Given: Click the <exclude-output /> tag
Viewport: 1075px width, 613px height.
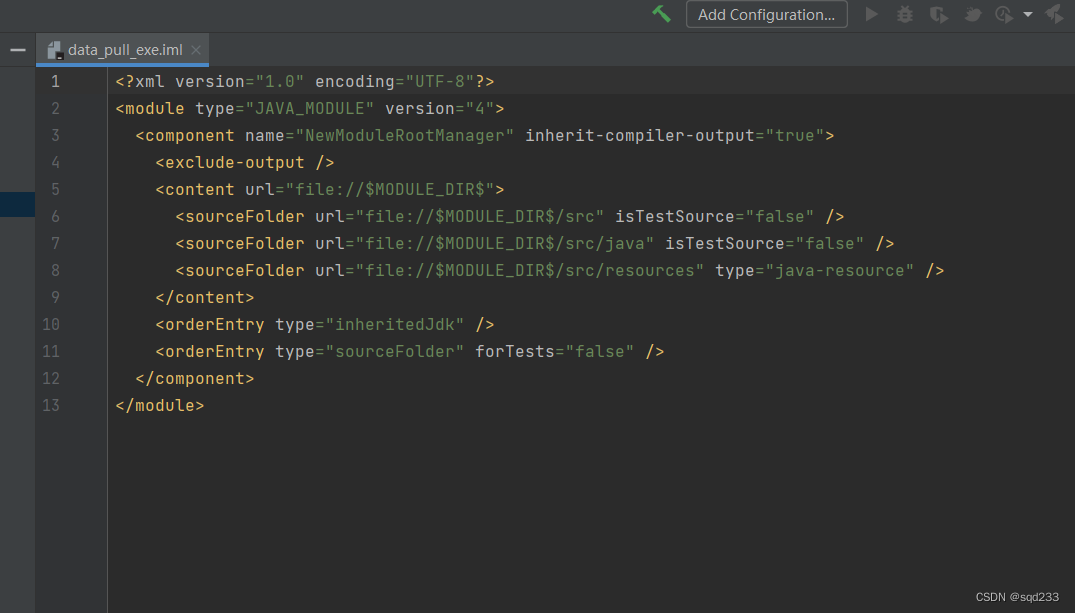Looking at the screenshot, I should pyautogui.click(x=245, y=163).
